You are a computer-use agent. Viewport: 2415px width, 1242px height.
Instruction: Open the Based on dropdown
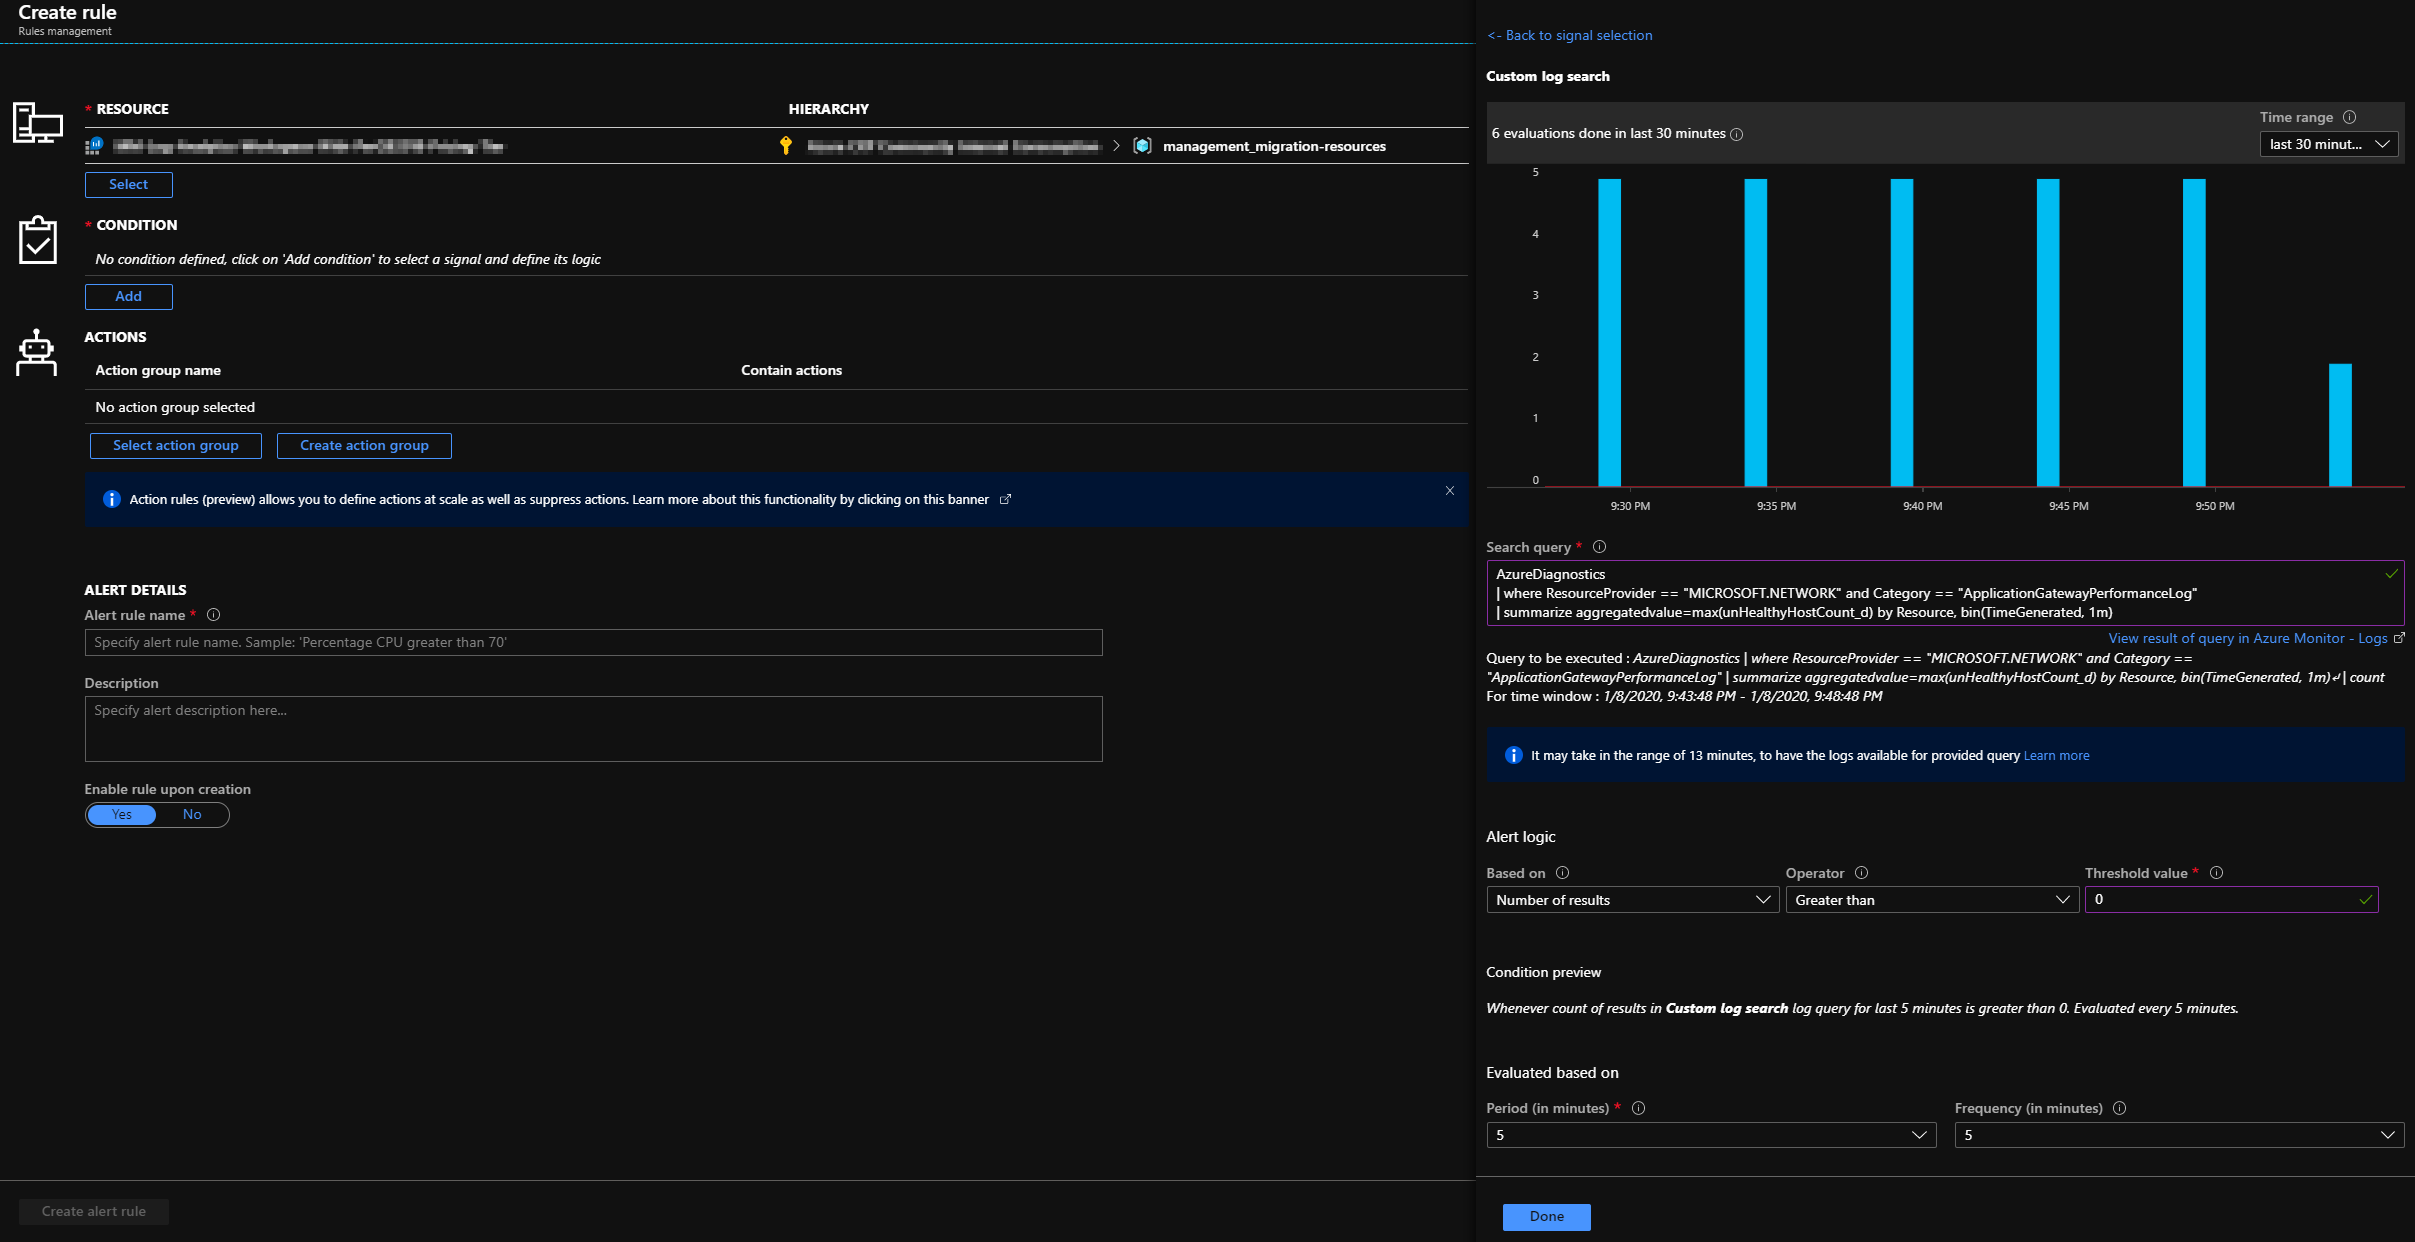(1633, 900)
